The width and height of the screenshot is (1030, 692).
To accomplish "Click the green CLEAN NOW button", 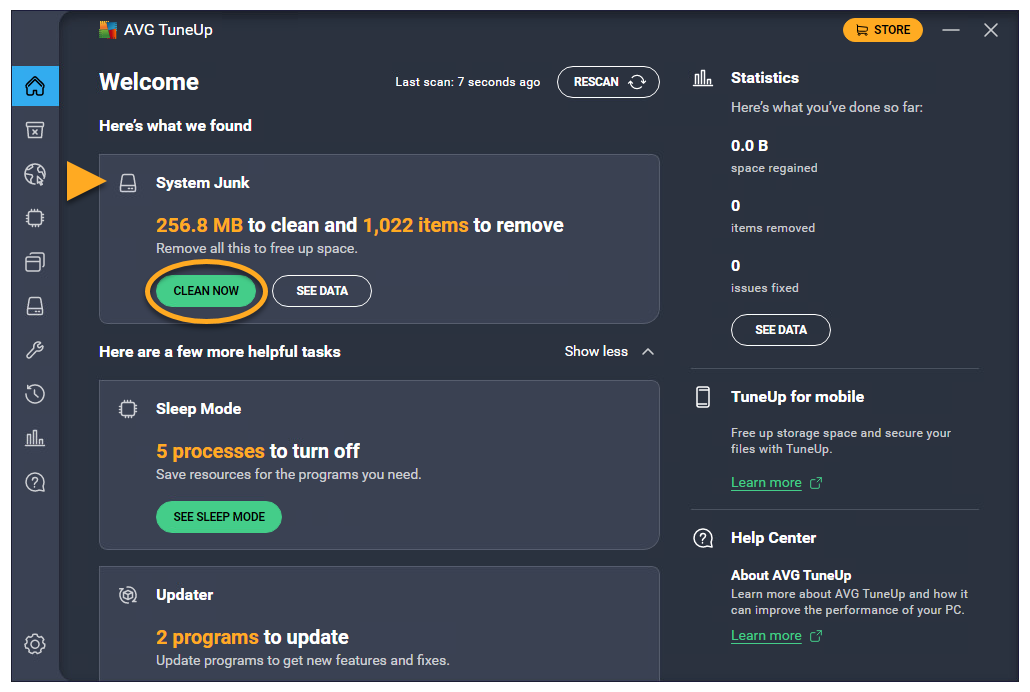I will (x=206, y=291).
